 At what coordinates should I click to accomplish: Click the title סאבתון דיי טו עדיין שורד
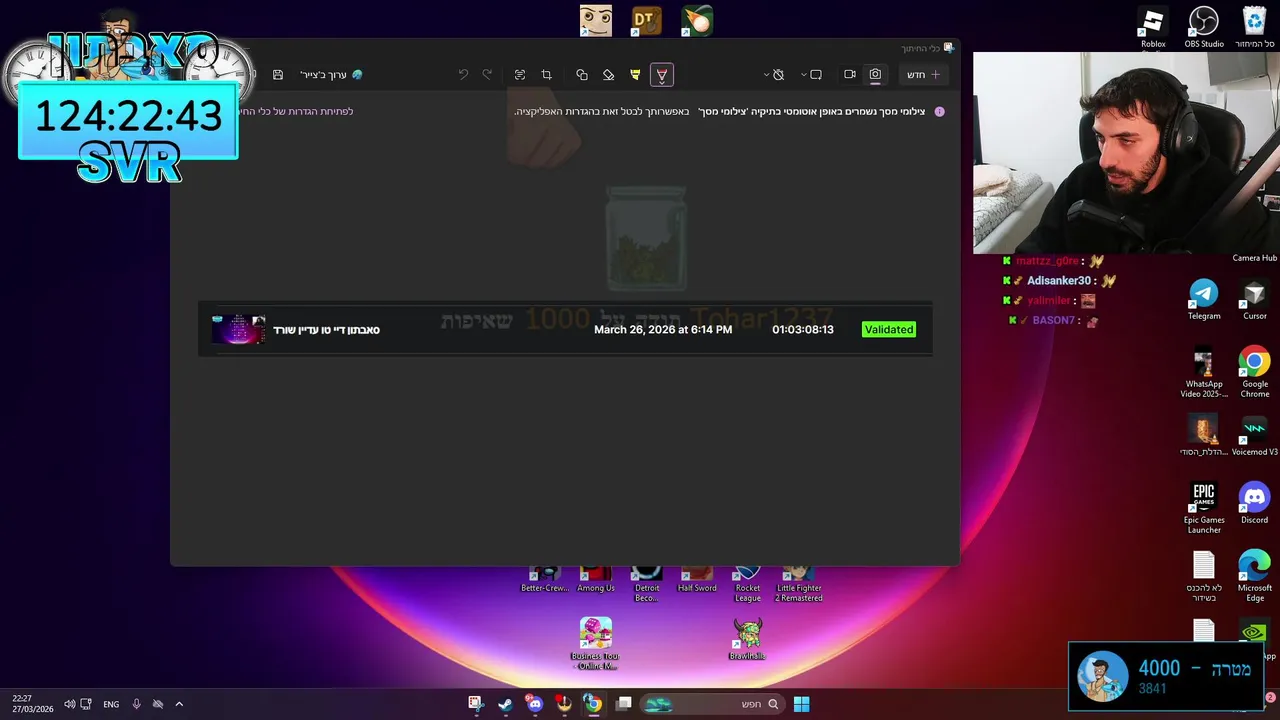tap(326, 329)
